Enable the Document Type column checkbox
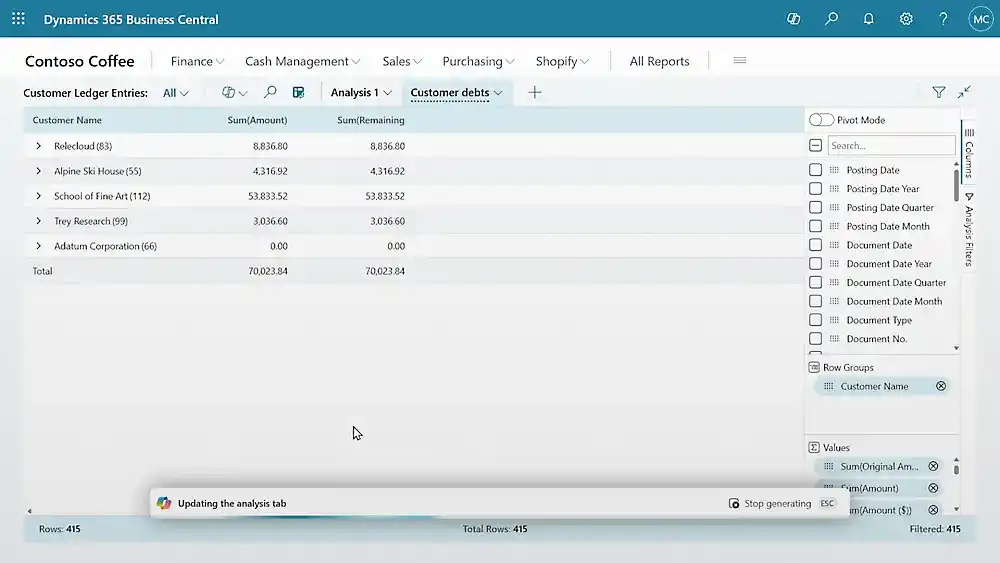 click(x=816, y=320)
